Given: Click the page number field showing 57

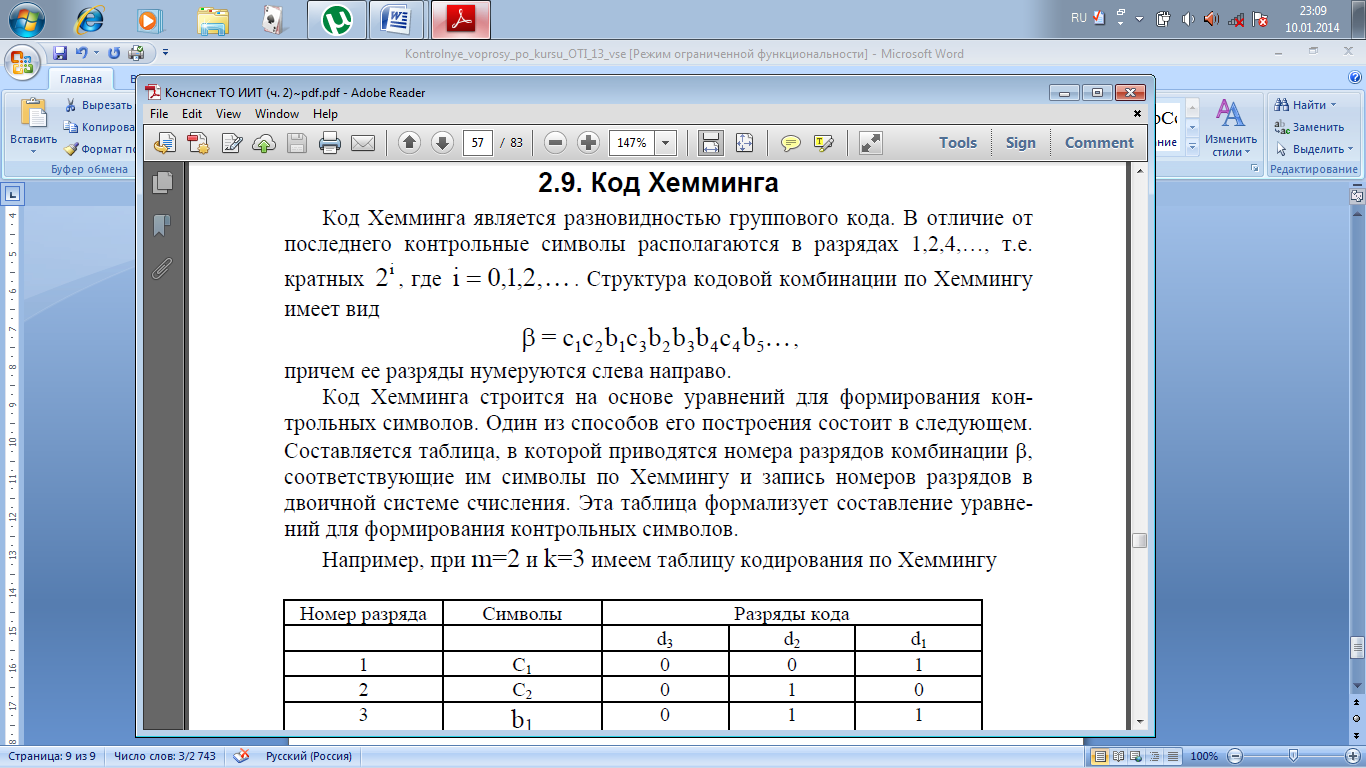Looking at the screenshot, I should point(478,143).
